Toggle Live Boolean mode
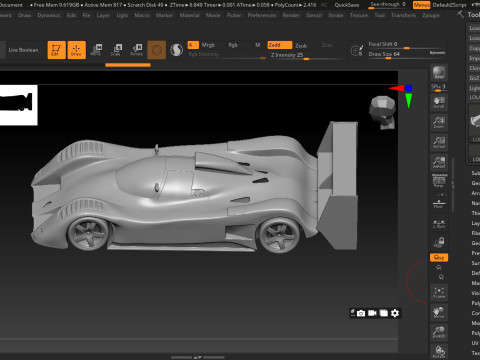The image size is (480, 360). tap(23, 50)
